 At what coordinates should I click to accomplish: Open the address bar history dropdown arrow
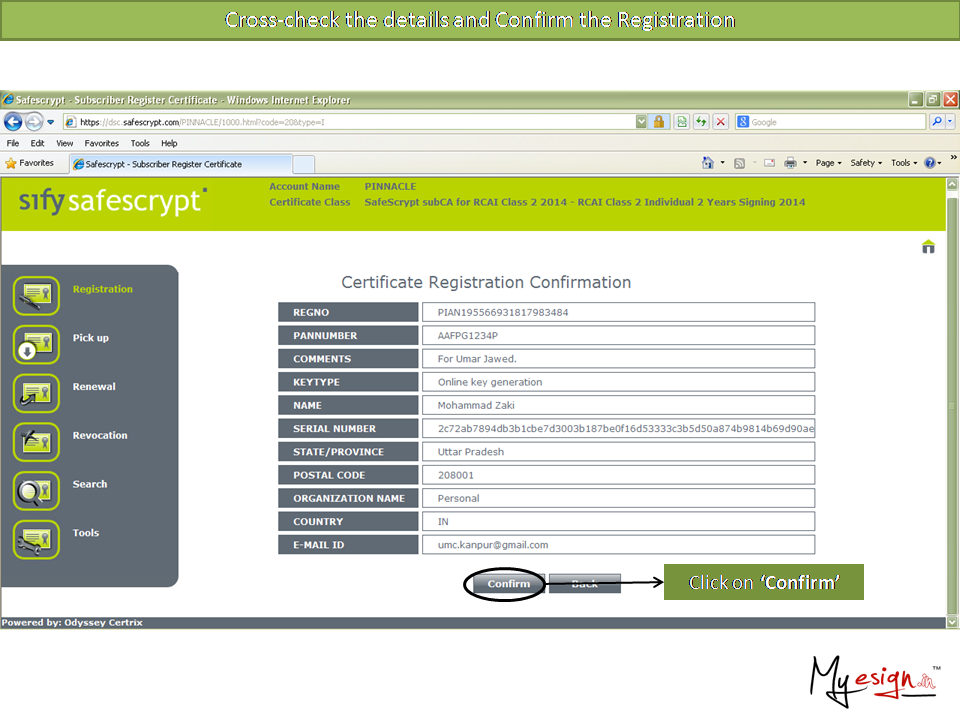point(641,122)
